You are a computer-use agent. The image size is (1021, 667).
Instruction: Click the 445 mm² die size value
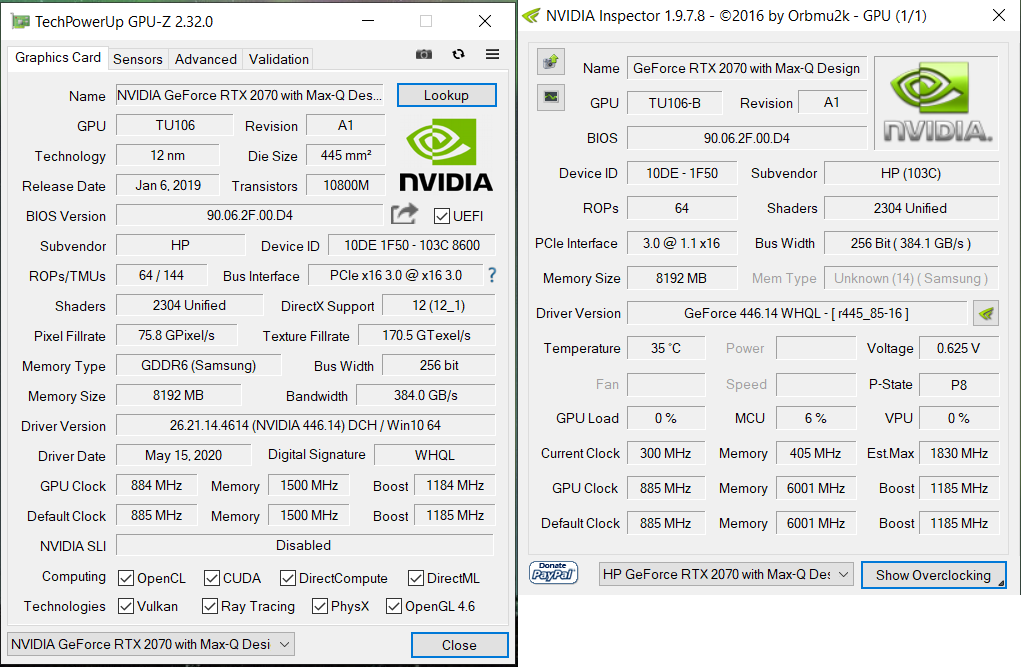click(346, 155)
